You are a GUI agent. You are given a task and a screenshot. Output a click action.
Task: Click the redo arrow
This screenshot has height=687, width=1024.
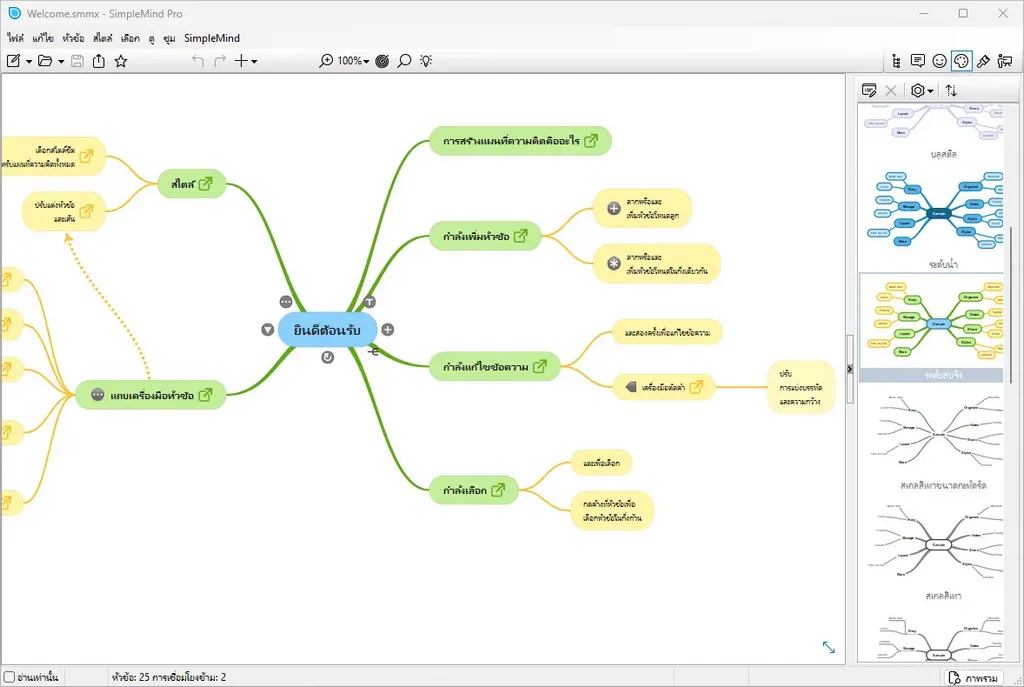click(220, 61)
